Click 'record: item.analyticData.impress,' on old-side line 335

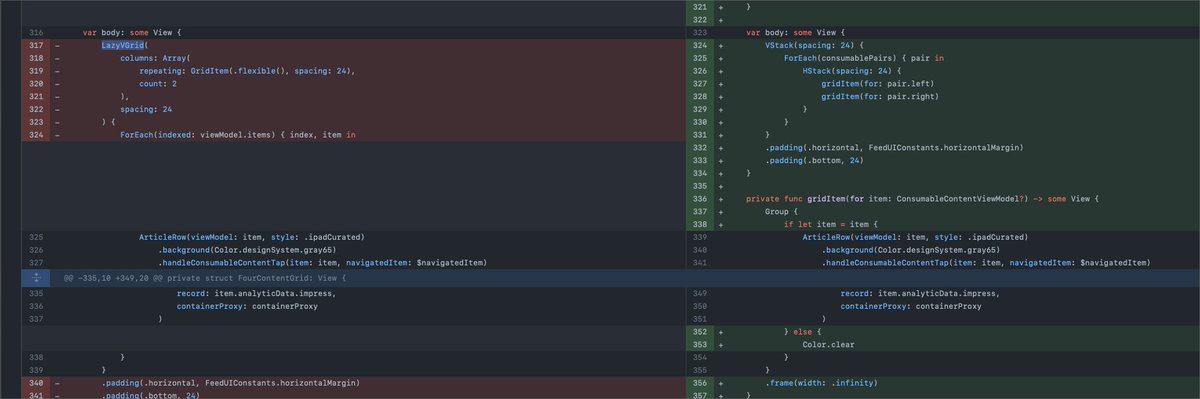click(x=256, y=294)
